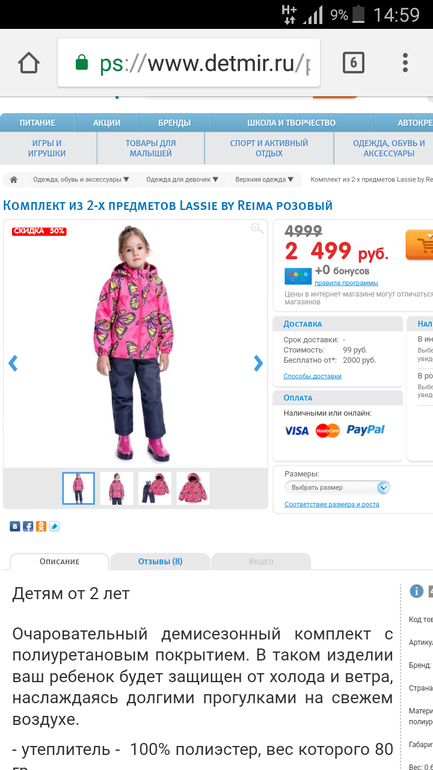Tap the browser home icon
The width and height of the screenshot is (433, 770).
28,63
